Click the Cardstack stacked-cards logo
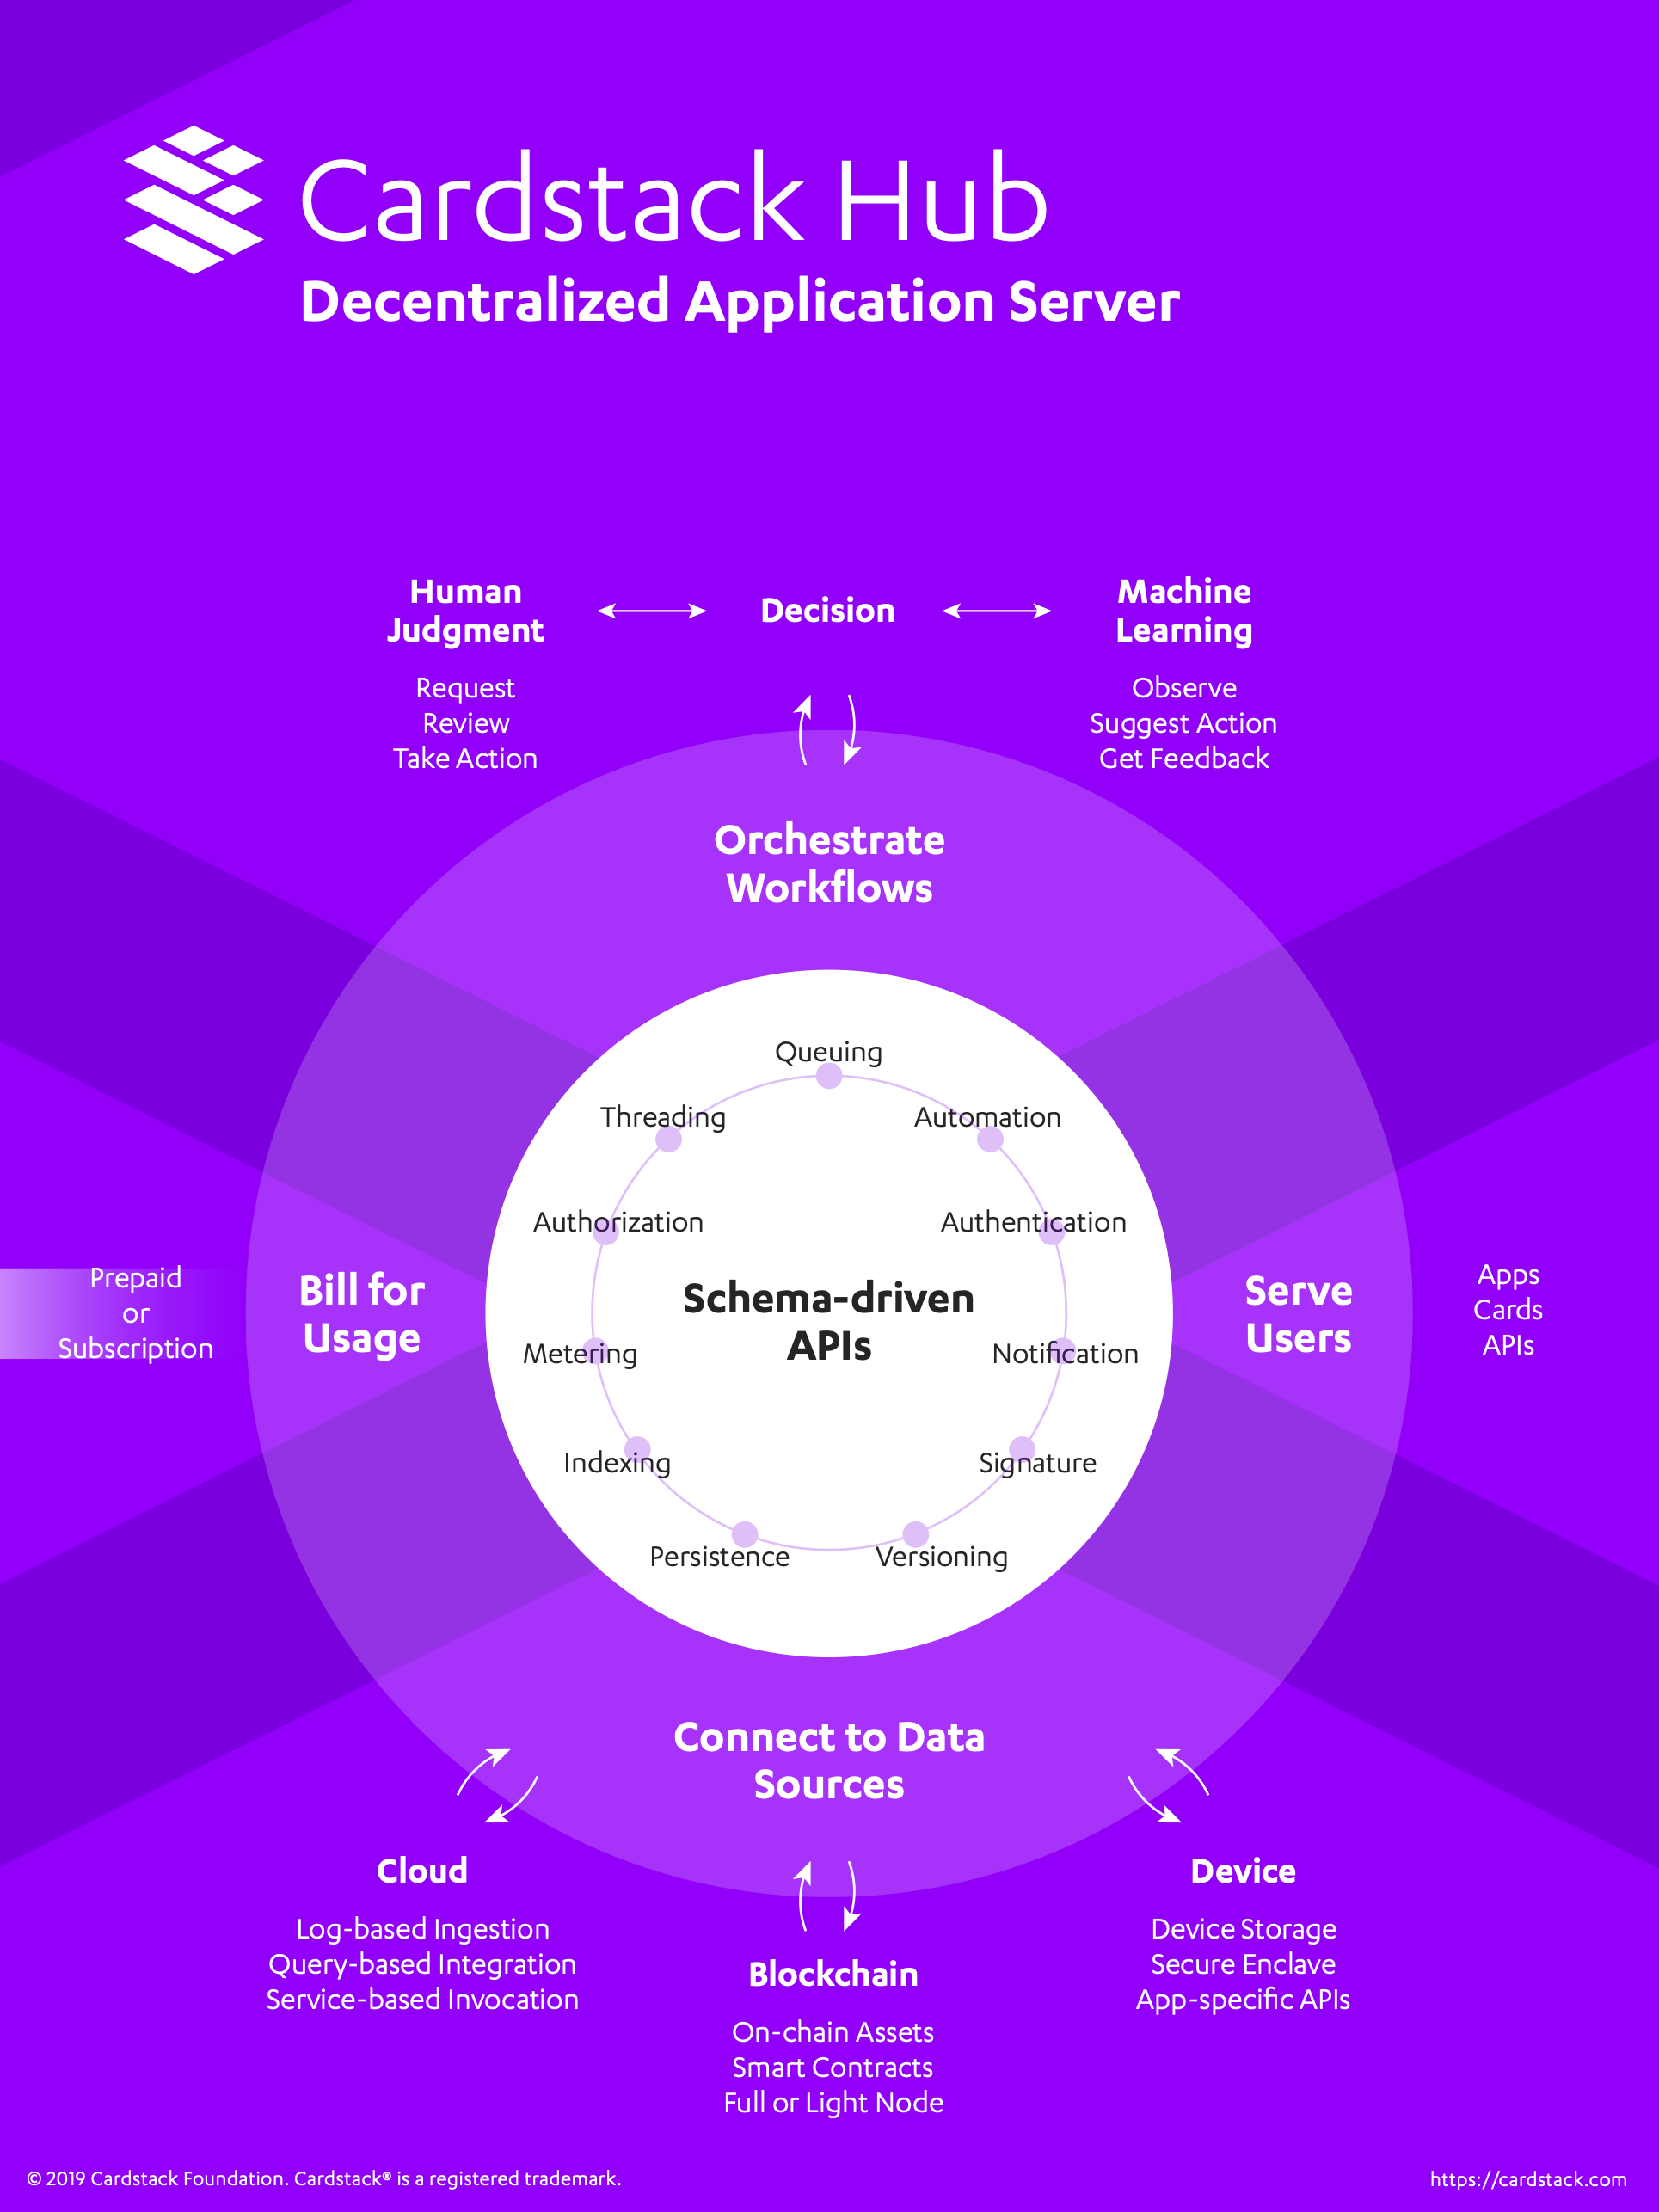Viewport: 1659px width, 2212px height. 193,200
